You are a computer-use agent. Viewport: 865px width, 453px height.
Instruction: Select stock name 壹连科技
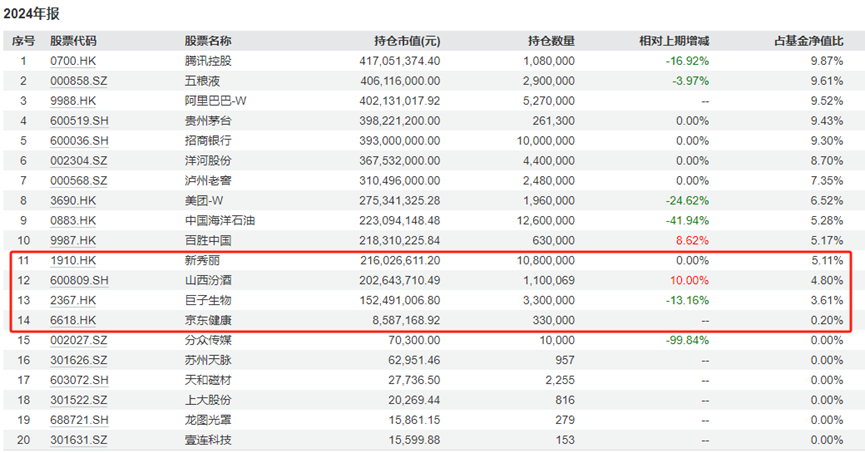(x=208, y=440)
